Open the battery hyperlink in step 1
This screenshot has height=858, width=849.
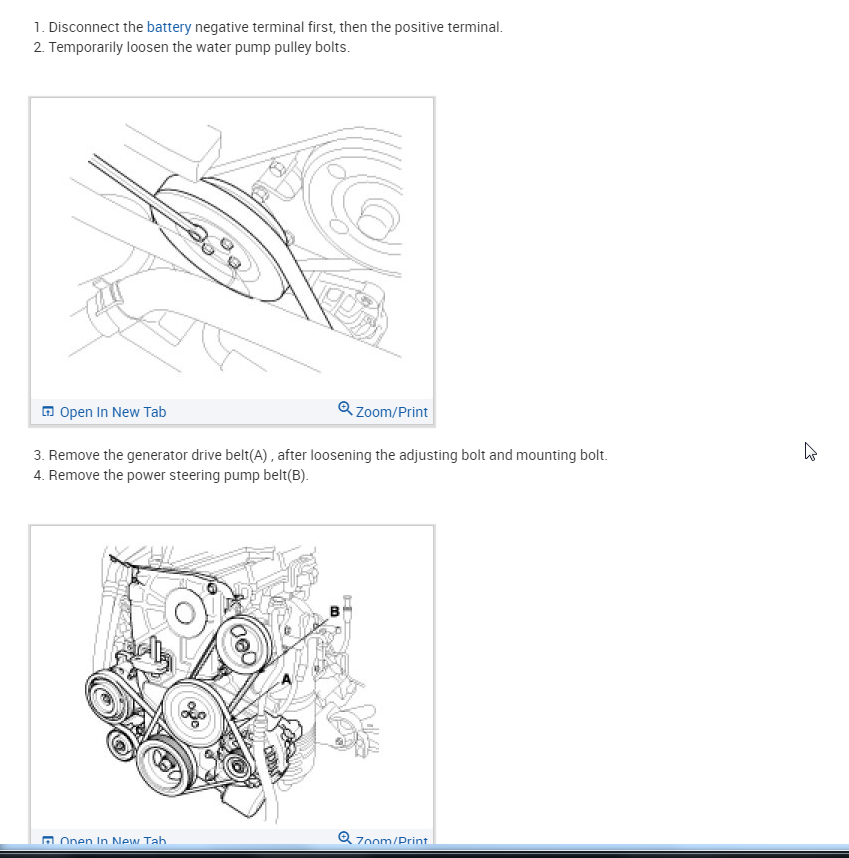168,27
